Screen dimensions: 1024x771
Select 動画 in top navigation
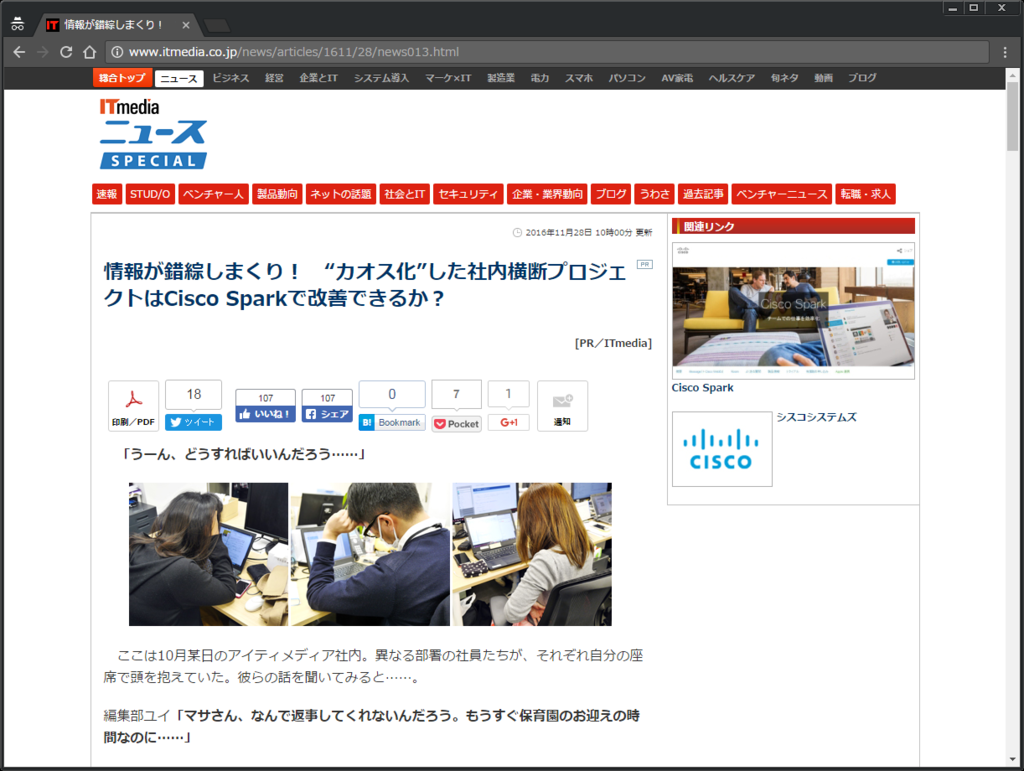(x=824, y=78)
